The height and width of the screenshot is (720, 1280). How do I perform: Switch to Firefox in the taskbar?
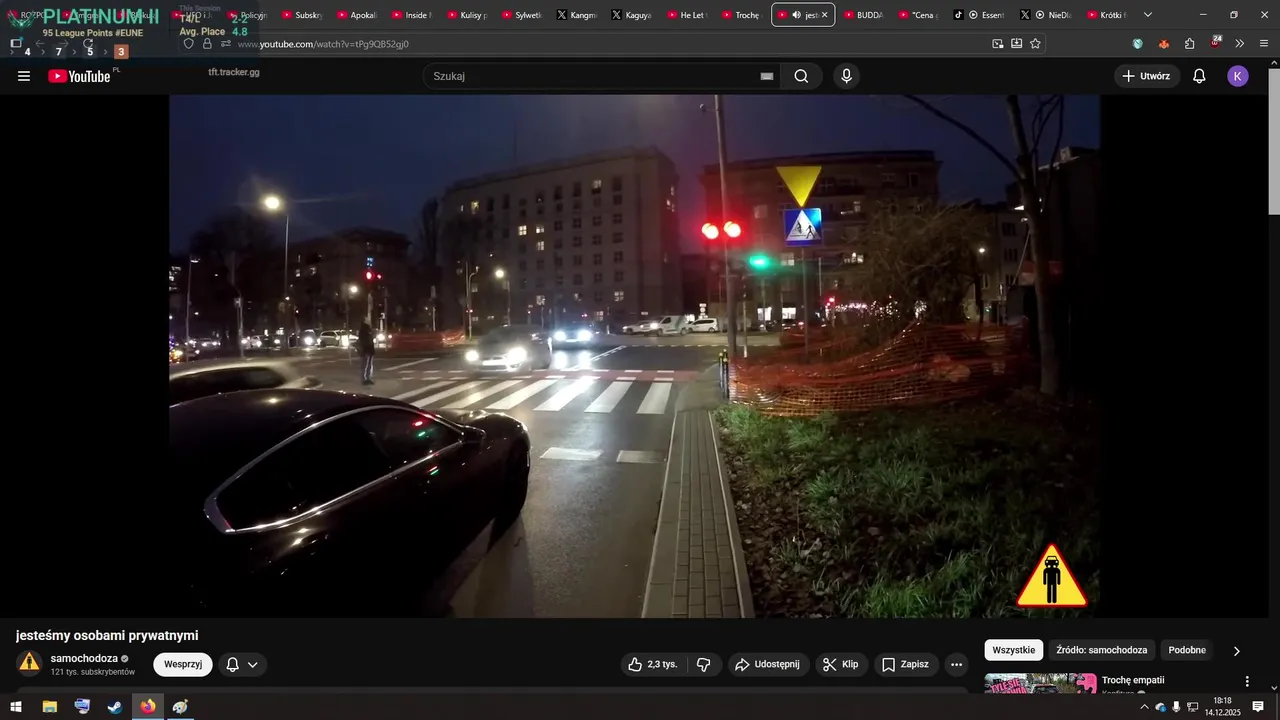click(148, 707)
